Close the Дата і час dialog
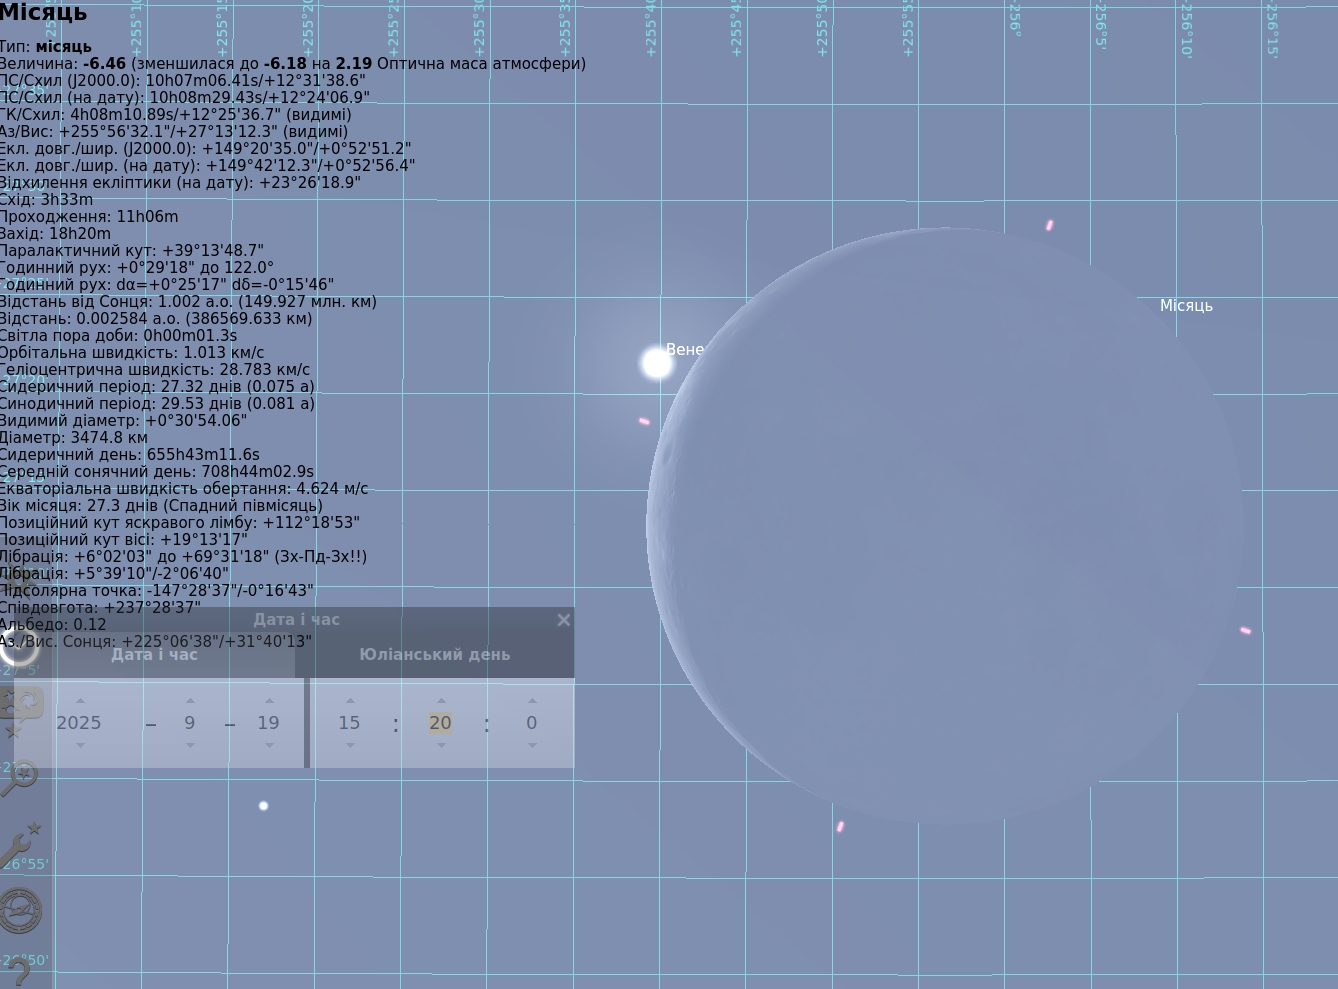This screenshot has height=989, width=1338. (x=563, y=620)
